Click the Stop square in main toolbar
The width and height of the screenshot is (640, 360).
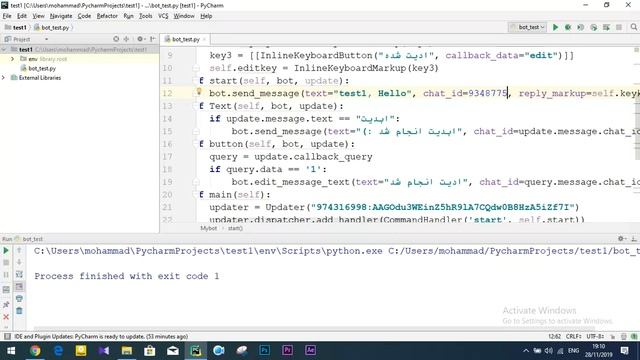coord(619,27)
